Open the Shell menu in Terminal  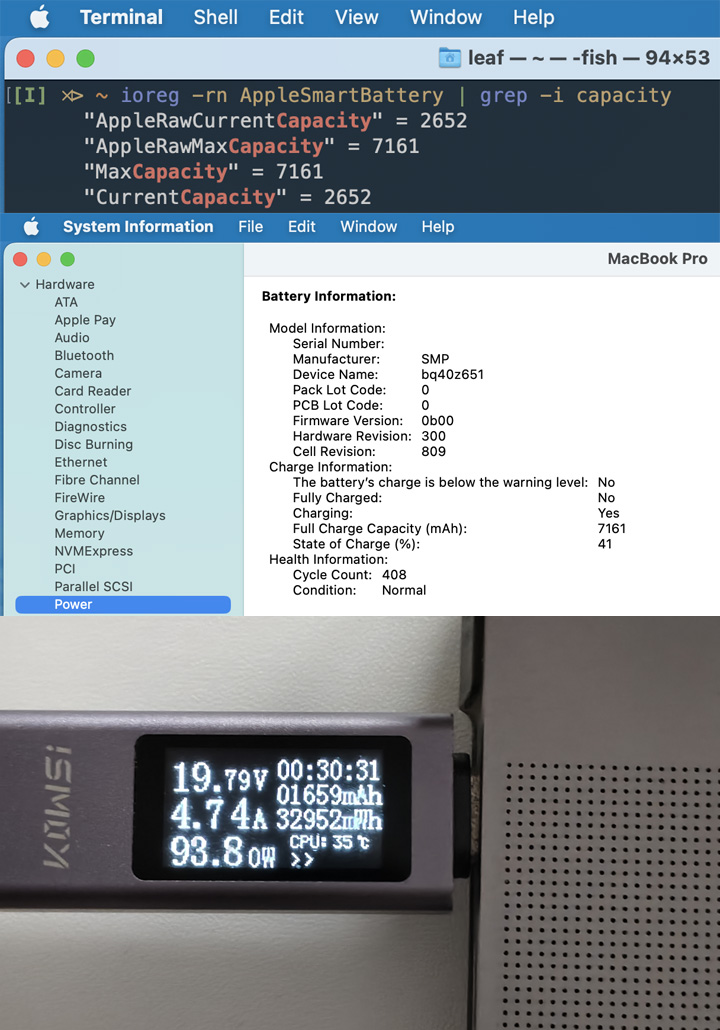(x=216, y=17)
